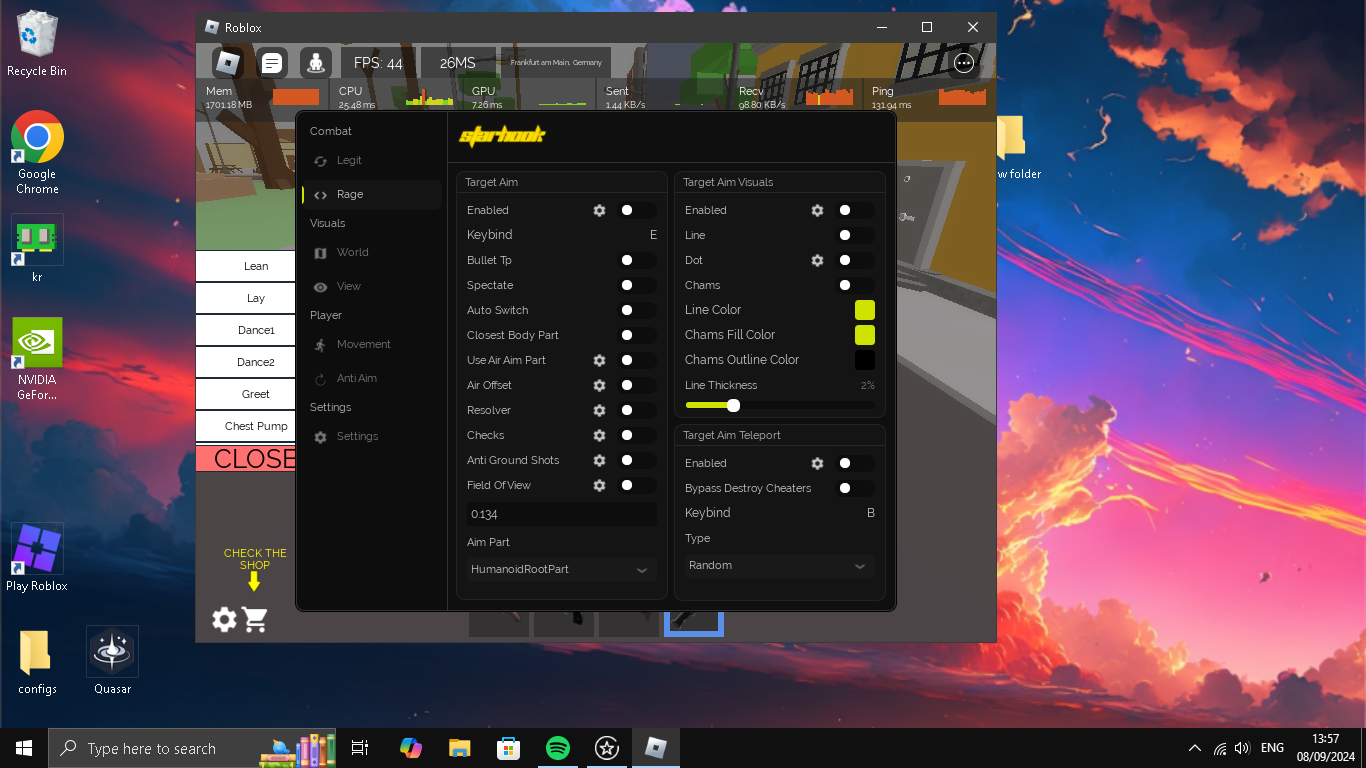Screen dimensions: 1366x768
Task: Open gear settings for Anti Ground Shots
Action: (599, 460)
